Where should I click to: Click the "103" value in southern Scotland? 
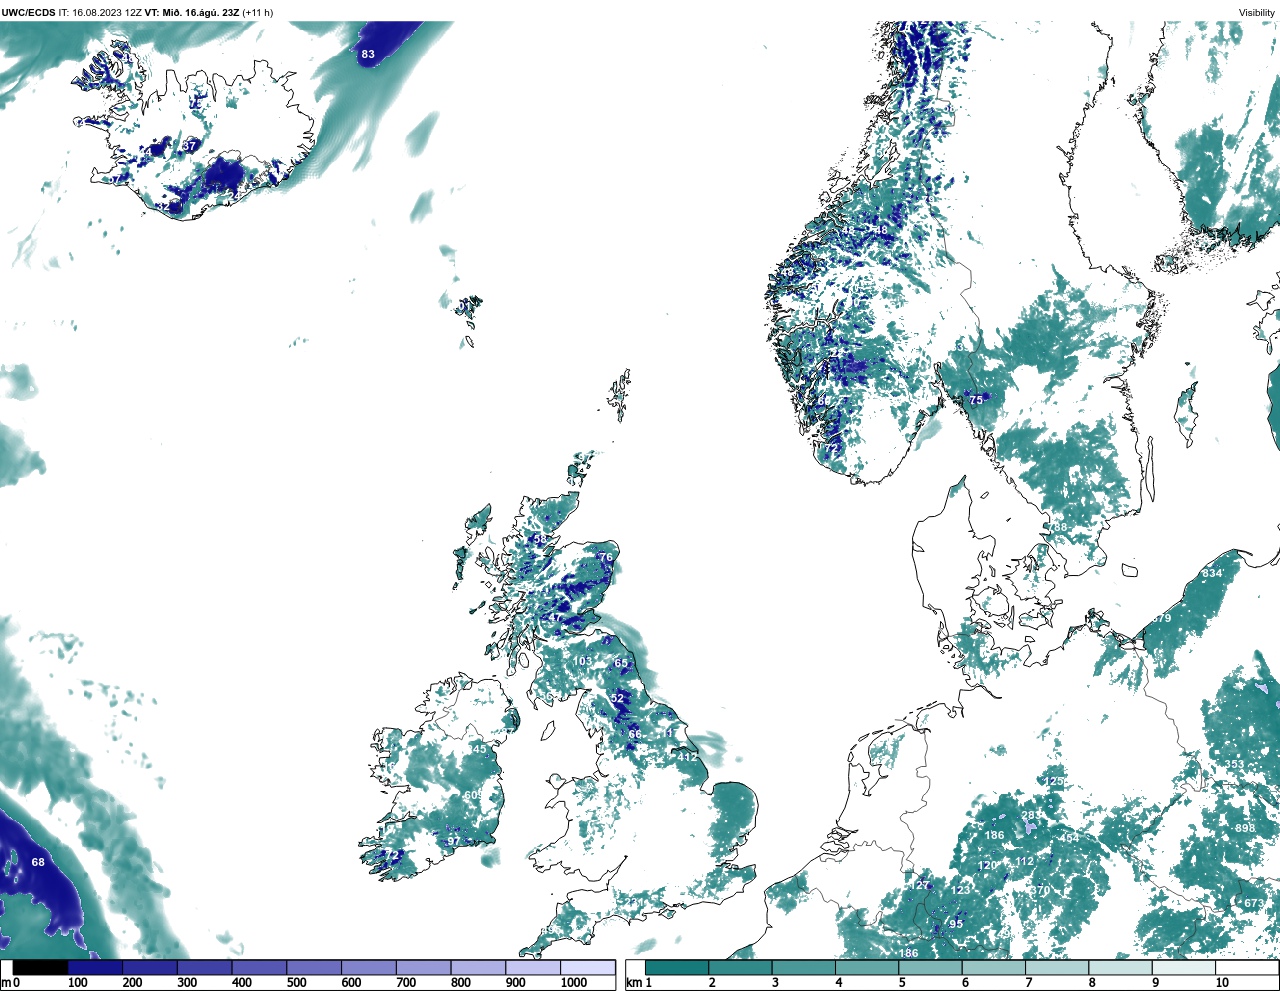[582, 662]
